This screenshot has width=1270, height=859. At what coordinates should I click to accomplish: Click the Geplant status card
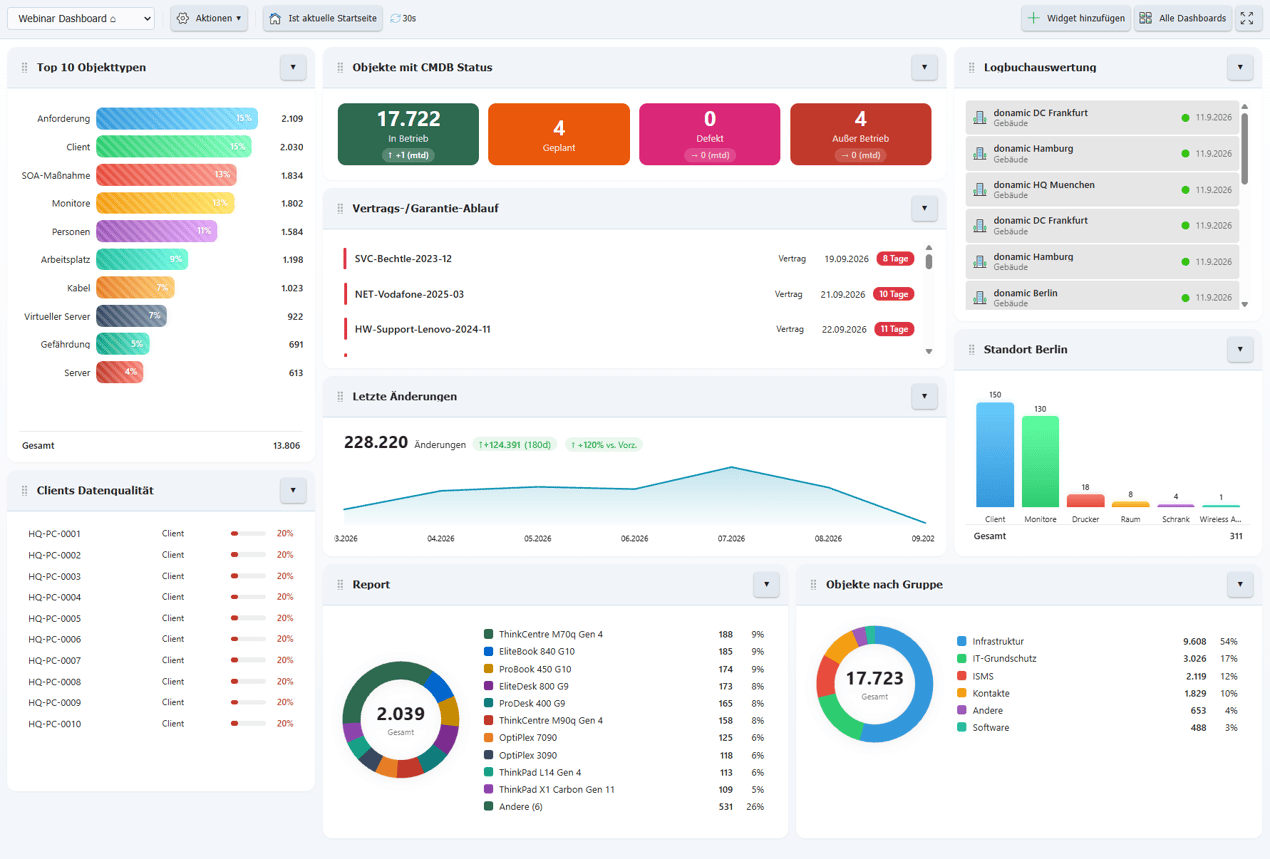559,134
